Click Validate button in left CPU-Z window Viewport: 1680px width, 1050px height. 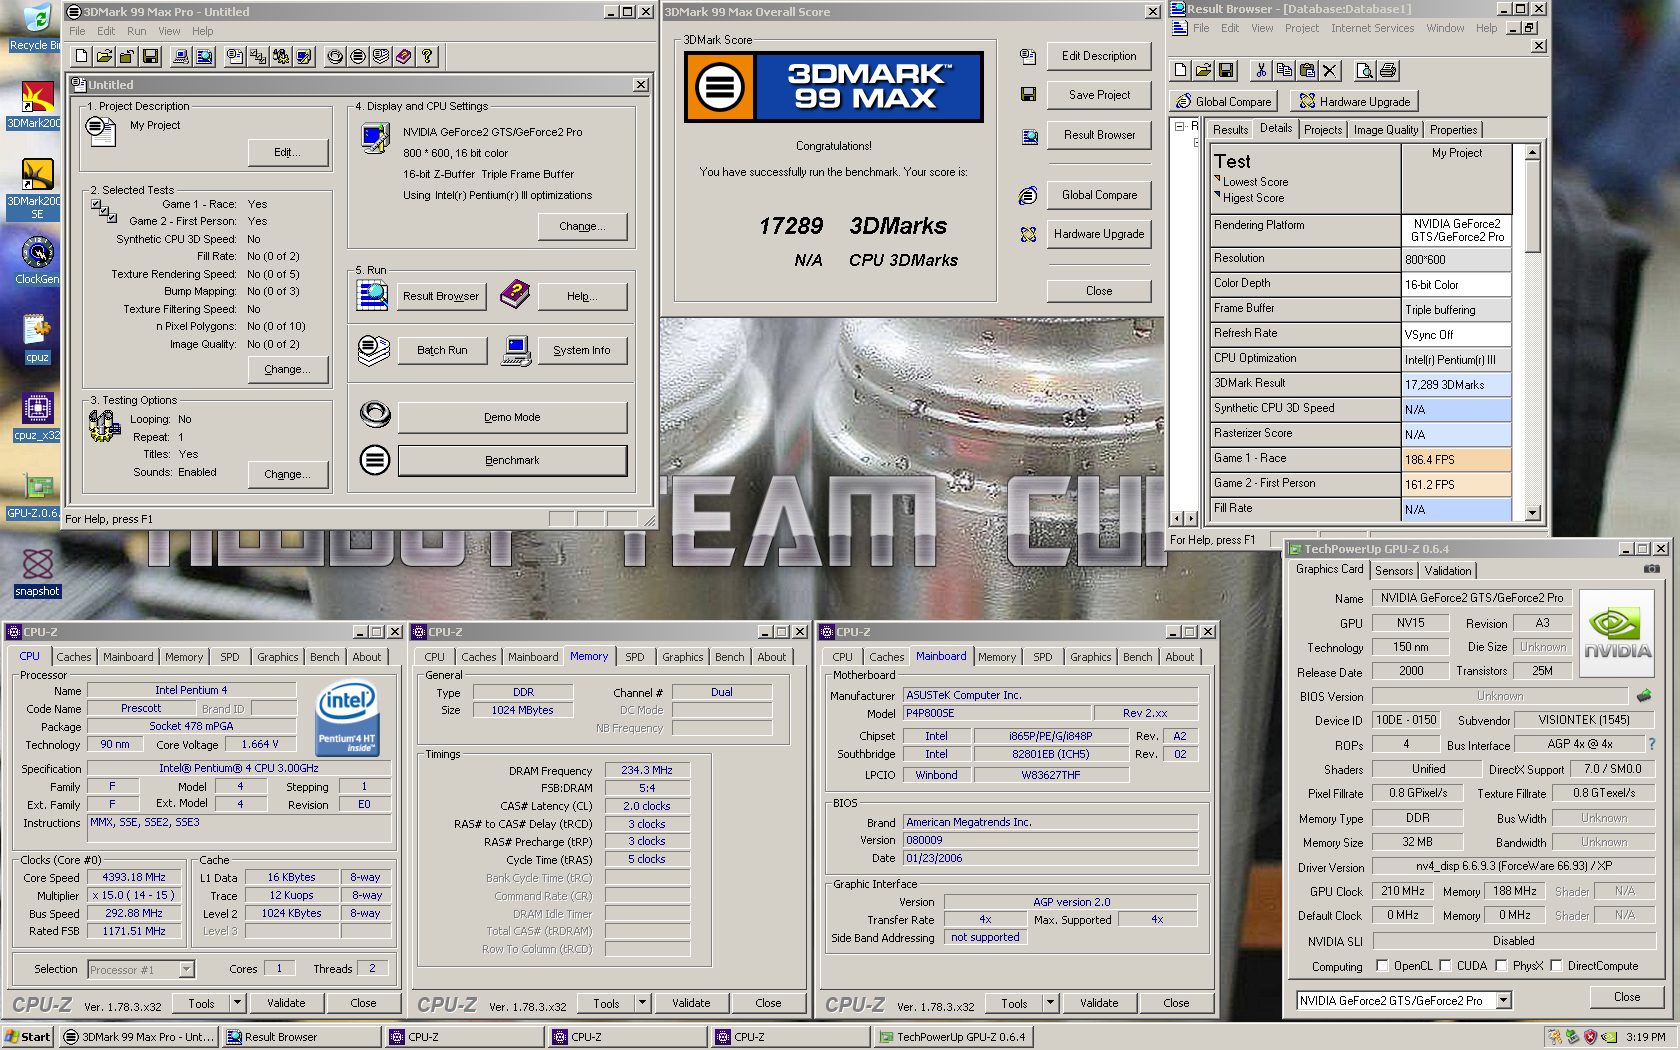click(286, 1003)
